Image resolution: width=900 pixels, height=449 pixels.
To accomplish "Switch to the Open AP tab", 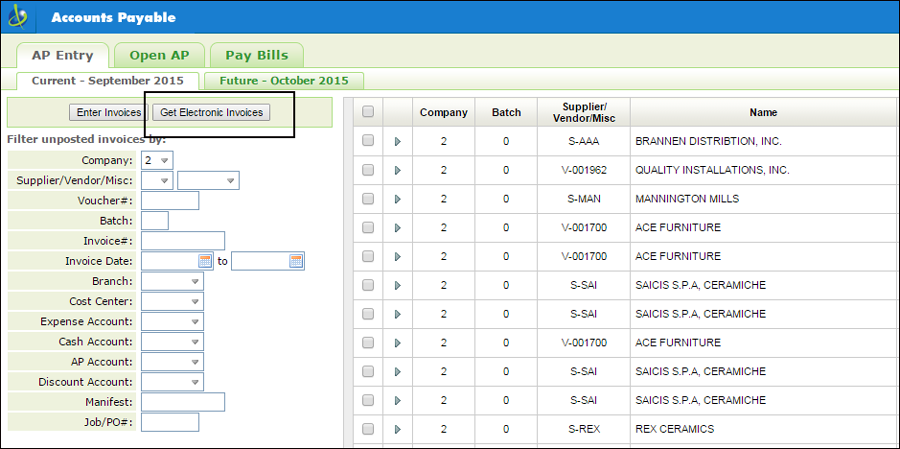I will [158, 55].
